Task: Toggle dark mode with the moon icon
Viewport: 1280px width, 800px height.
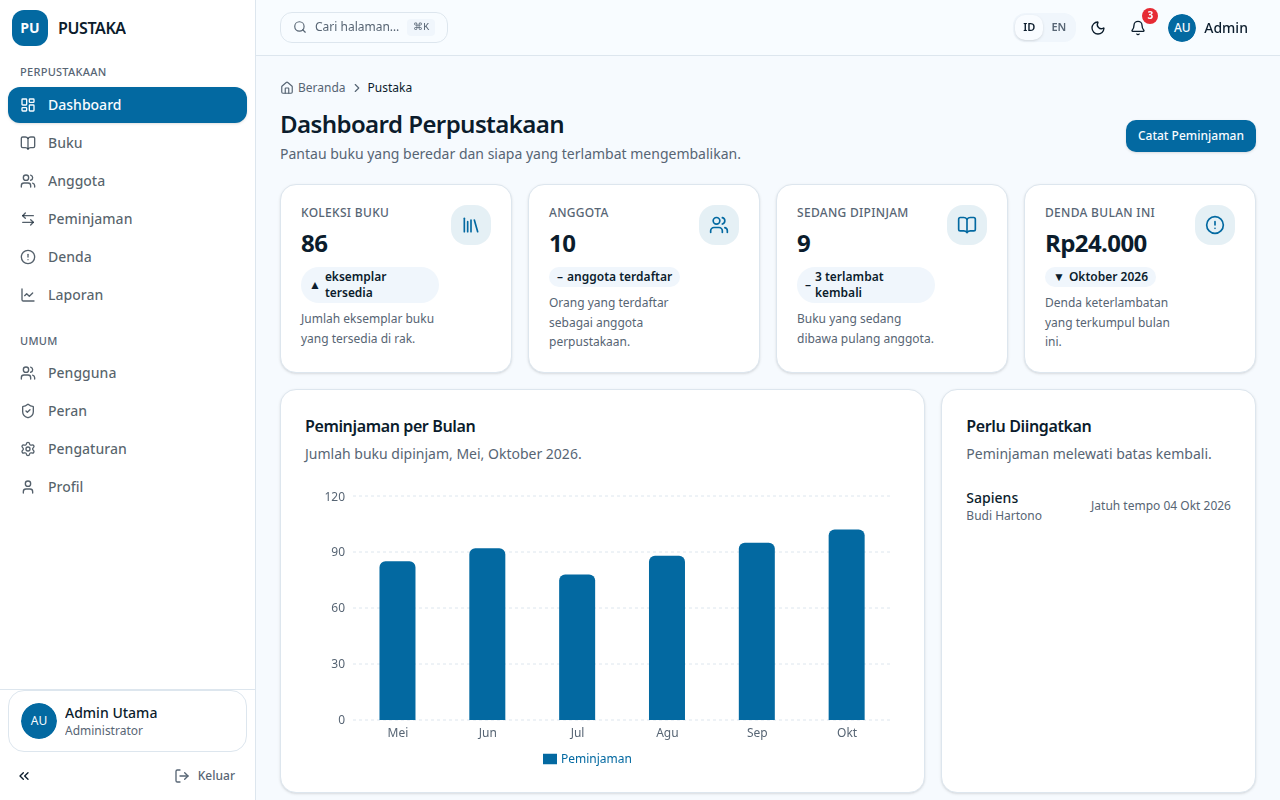Action: click(x=1098, y=28)
